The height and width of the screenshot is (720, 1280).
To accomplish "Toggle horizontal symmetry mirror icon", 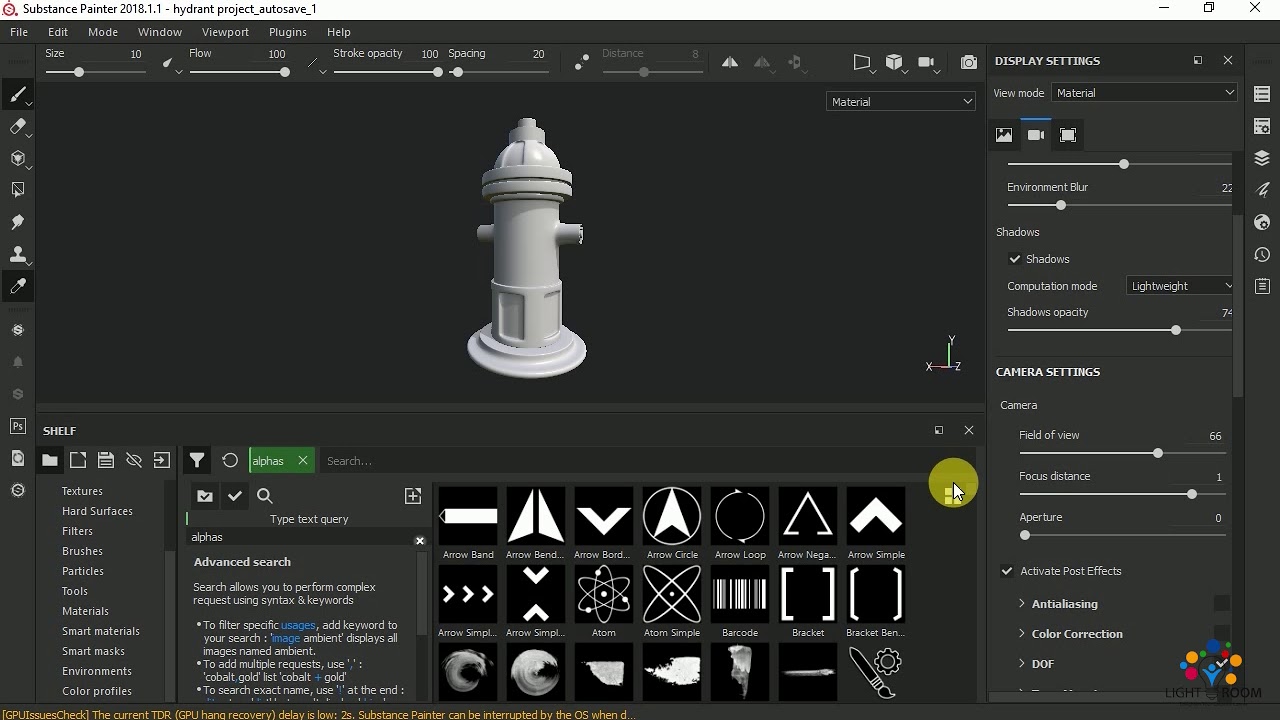I will tap(730, 62).
